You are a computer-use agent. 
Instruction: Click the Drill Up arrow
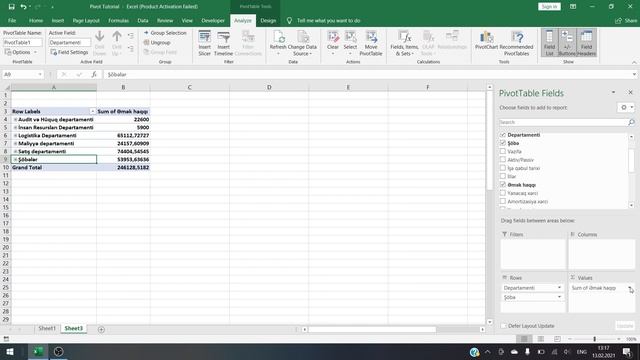coord(117,43)
